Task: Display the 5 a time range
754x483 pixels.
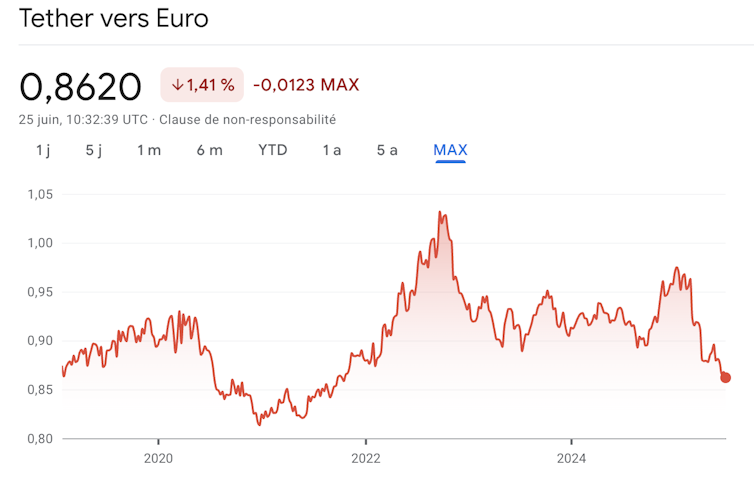Action: pos(387,150)
